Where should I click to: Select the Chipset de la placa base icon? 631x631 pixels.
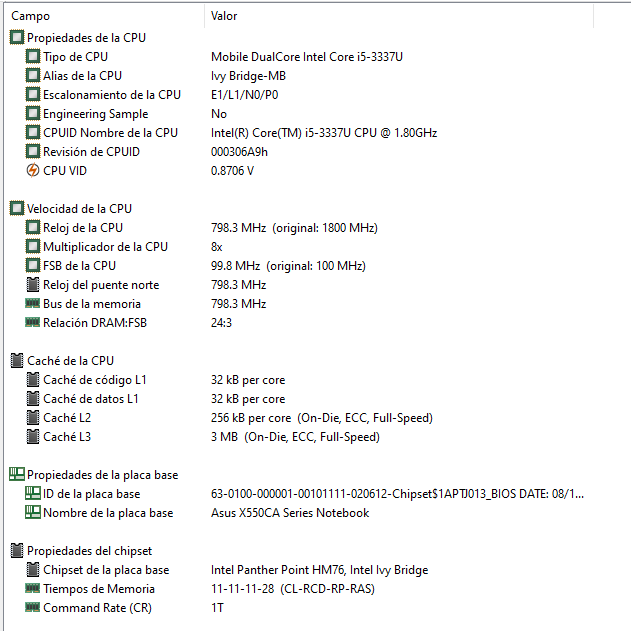33,569
